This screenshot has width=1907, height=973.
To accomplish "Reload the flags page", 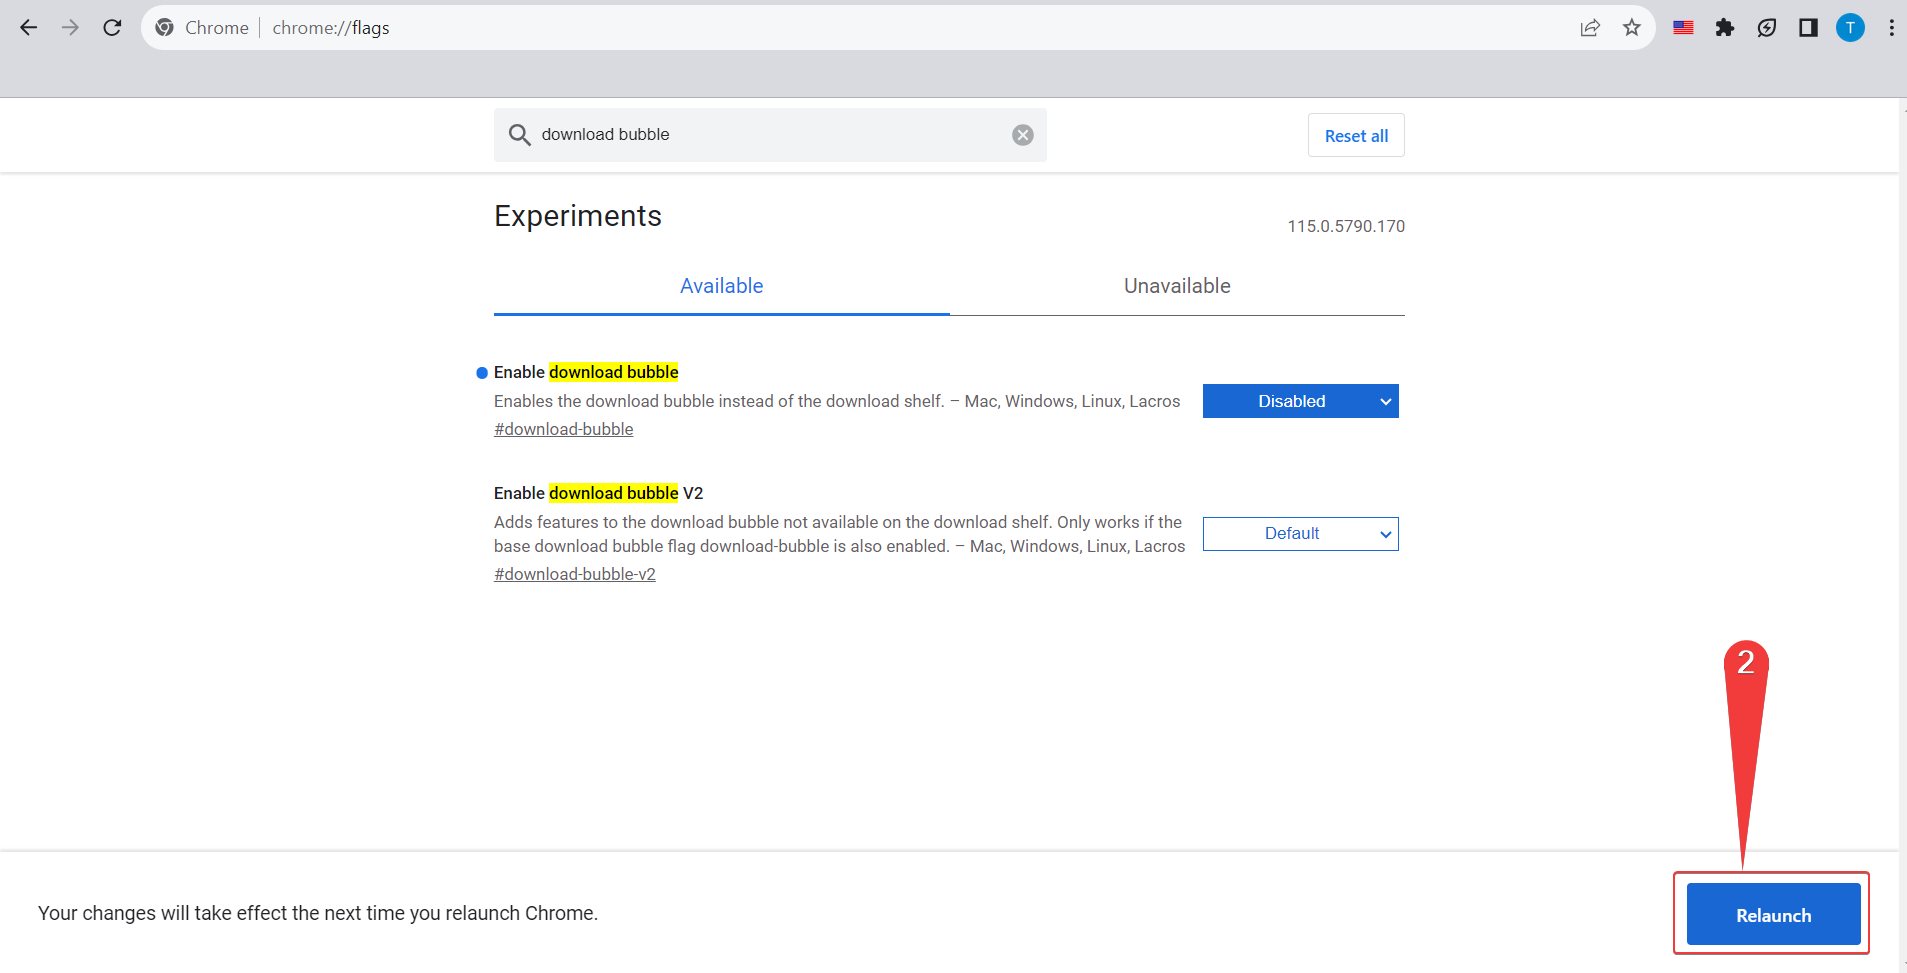I will pyautogui.click(x=112, y=27).
